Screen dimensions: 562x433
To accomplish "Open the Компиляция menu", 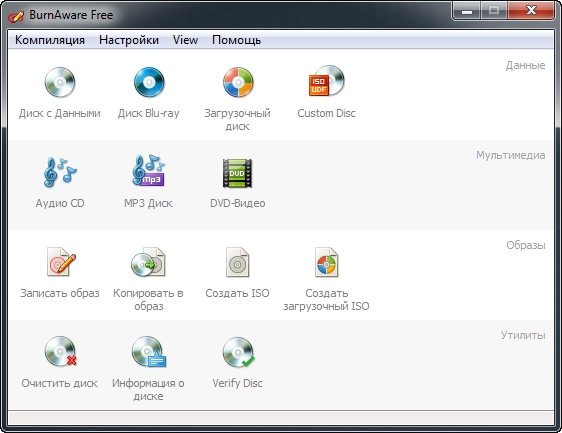I will coord(50,40).
